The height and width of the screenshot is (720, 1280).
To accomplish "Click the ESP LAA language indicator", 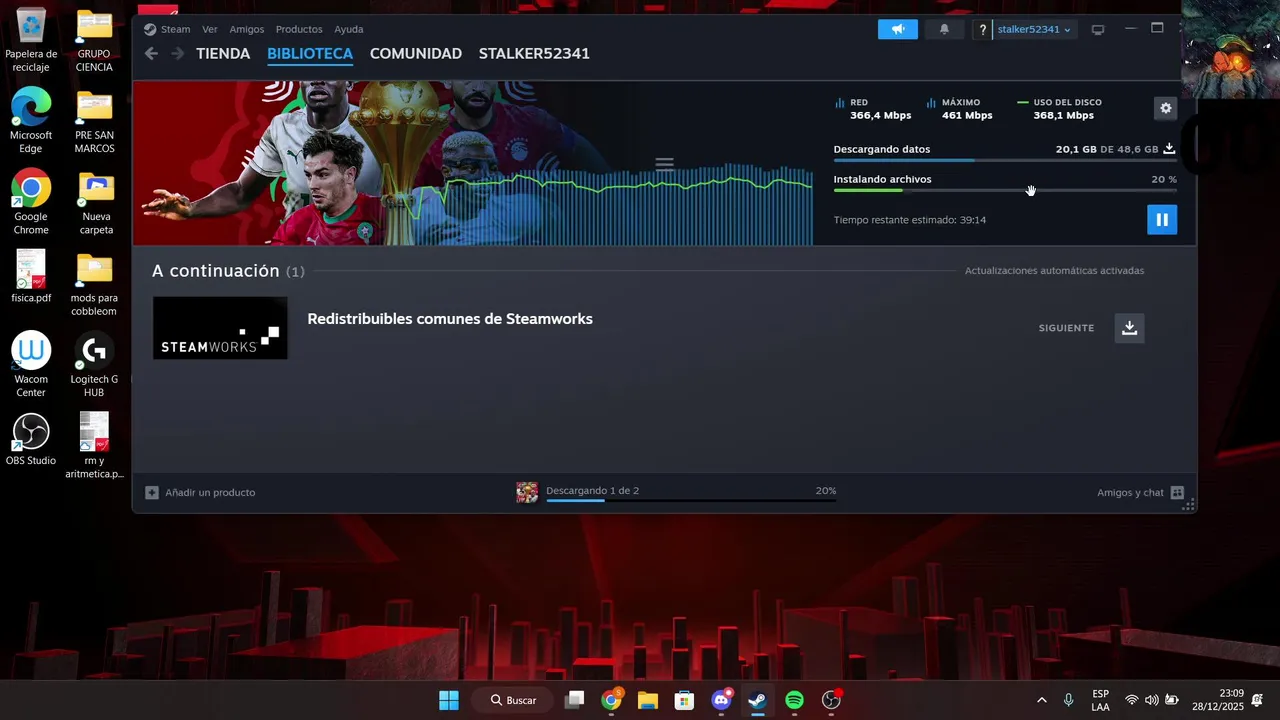I will tap(1100, 700).
